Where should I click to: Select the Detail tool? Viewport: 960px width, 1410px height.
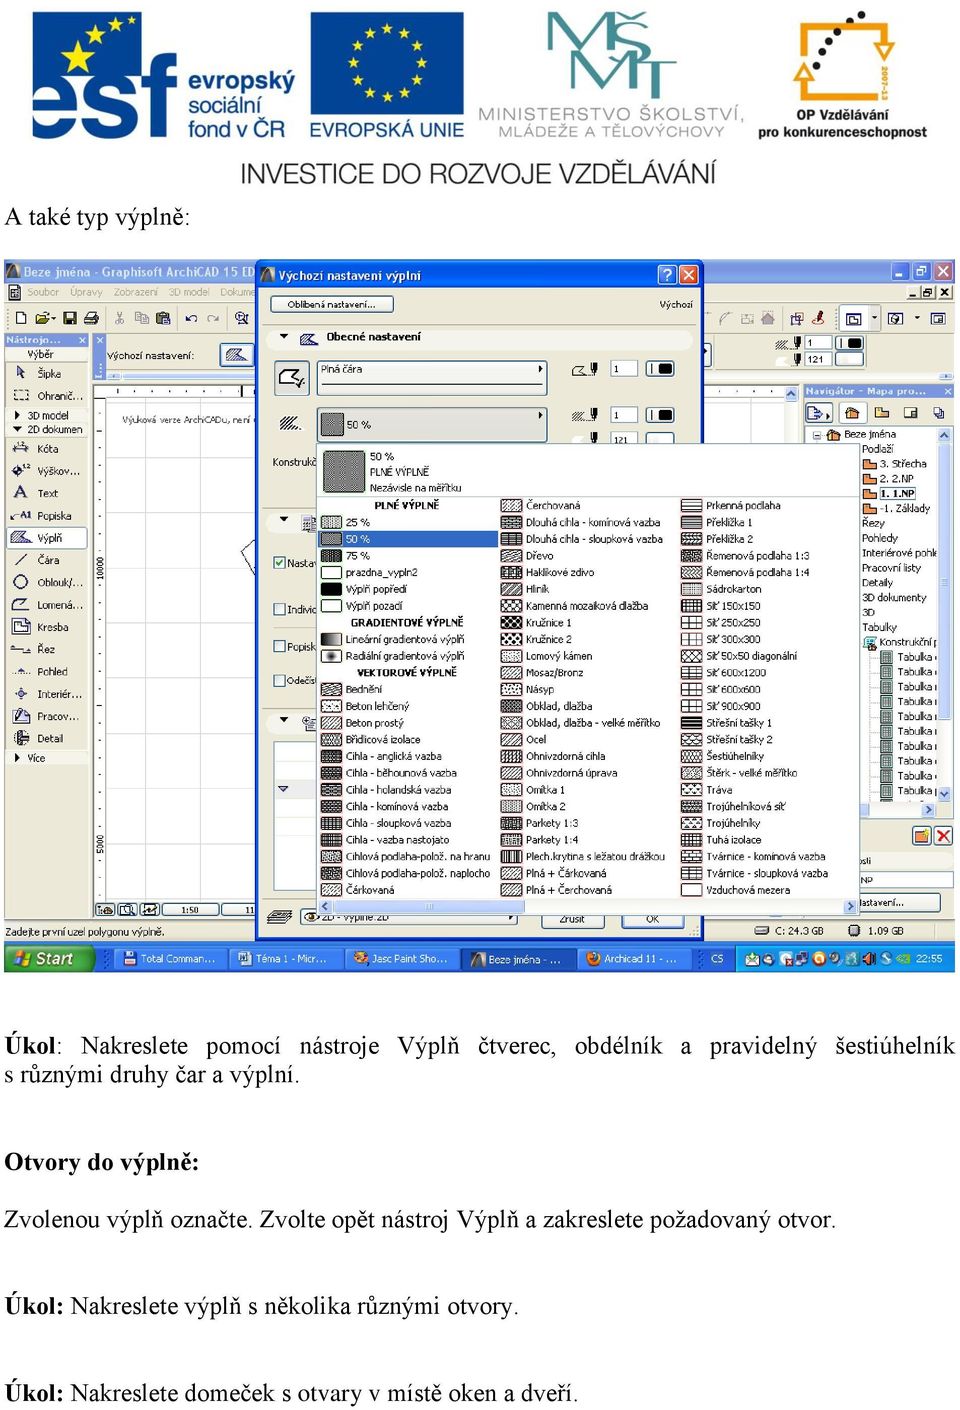(x=47, y=739)
